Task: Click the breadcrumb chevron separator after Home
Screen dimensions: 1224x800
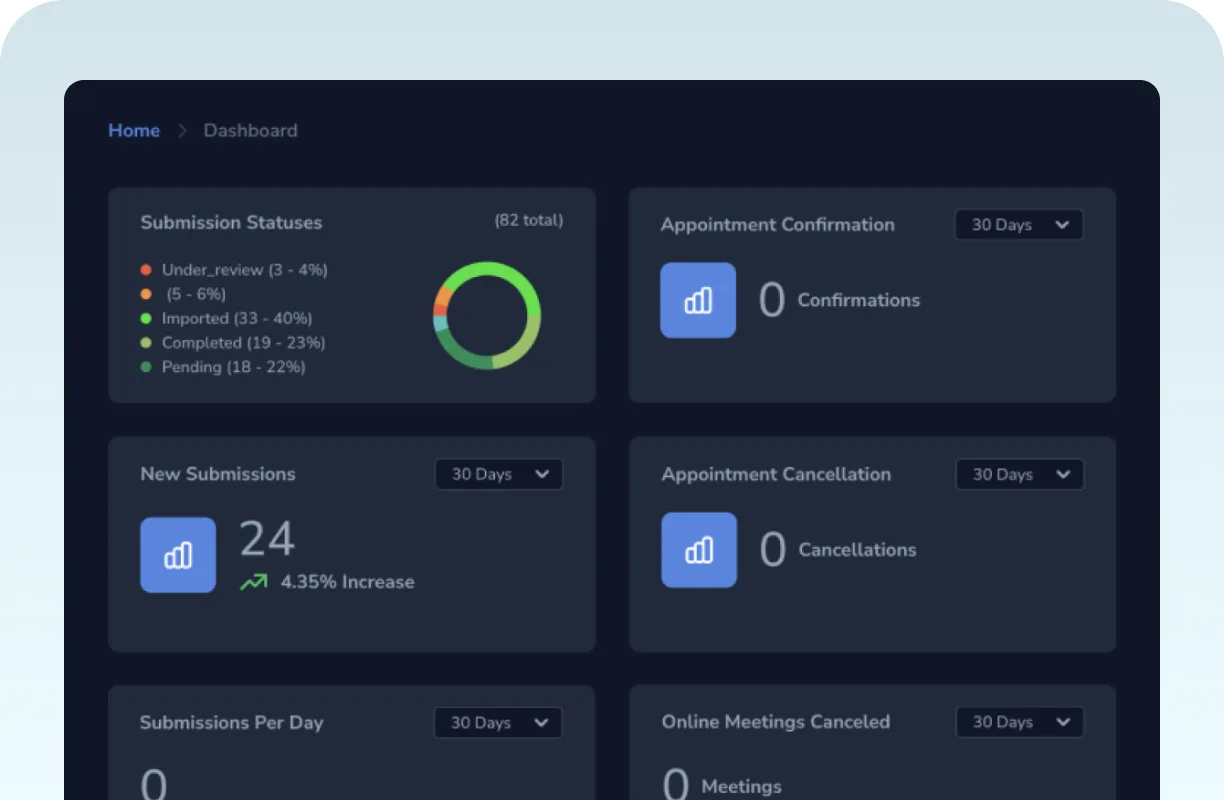Action: 182,131
